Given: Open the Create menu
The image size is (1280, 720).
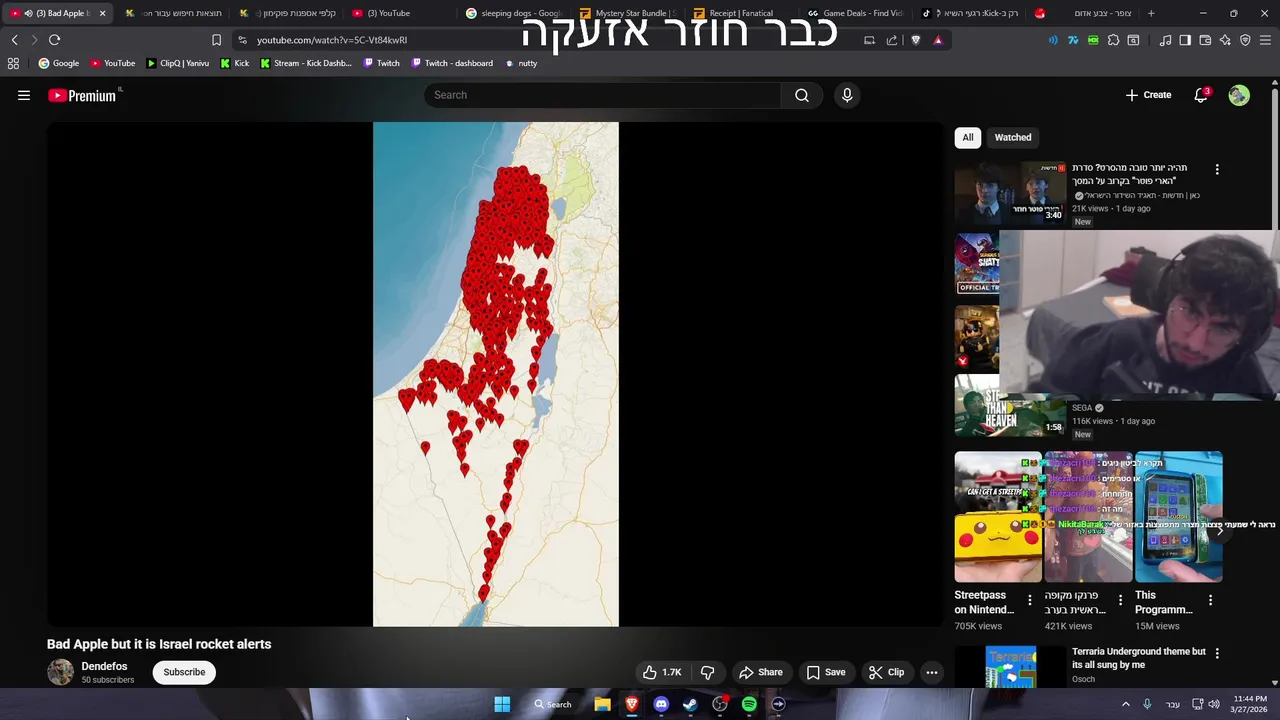Looking at the screenshot, I should (1148, 95).
